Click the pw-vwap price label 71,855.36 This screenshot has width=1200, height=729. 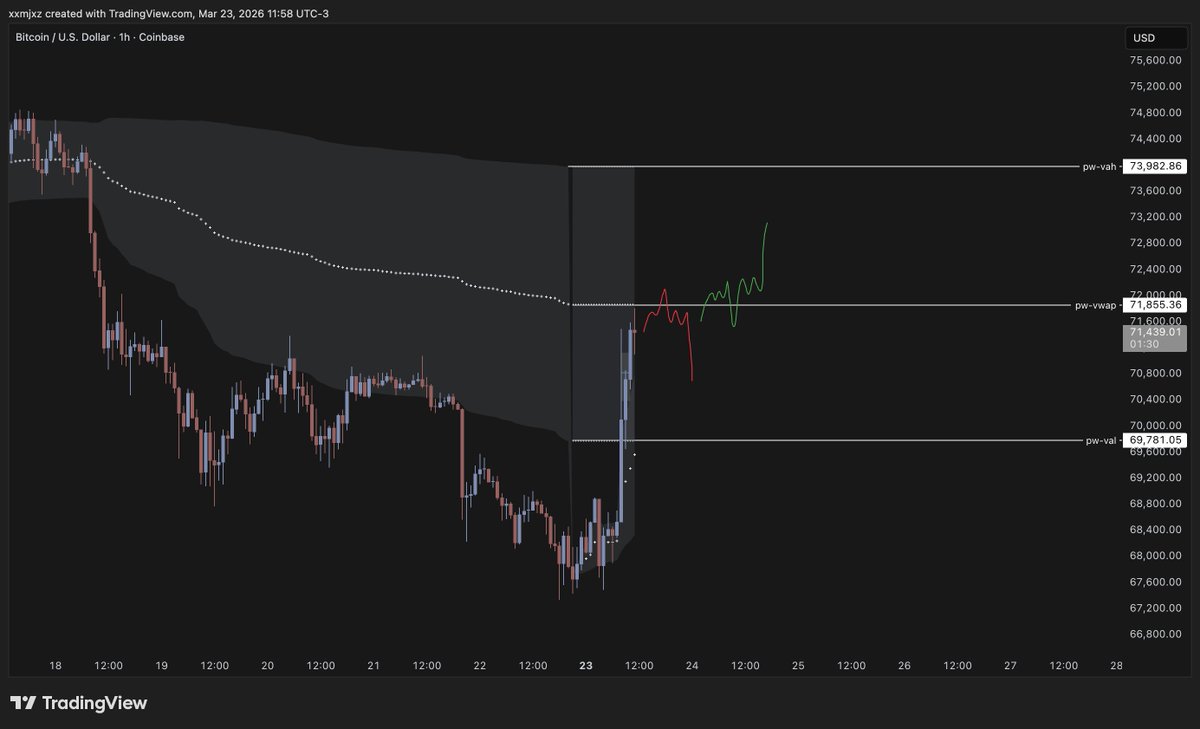click(1155, 305)
